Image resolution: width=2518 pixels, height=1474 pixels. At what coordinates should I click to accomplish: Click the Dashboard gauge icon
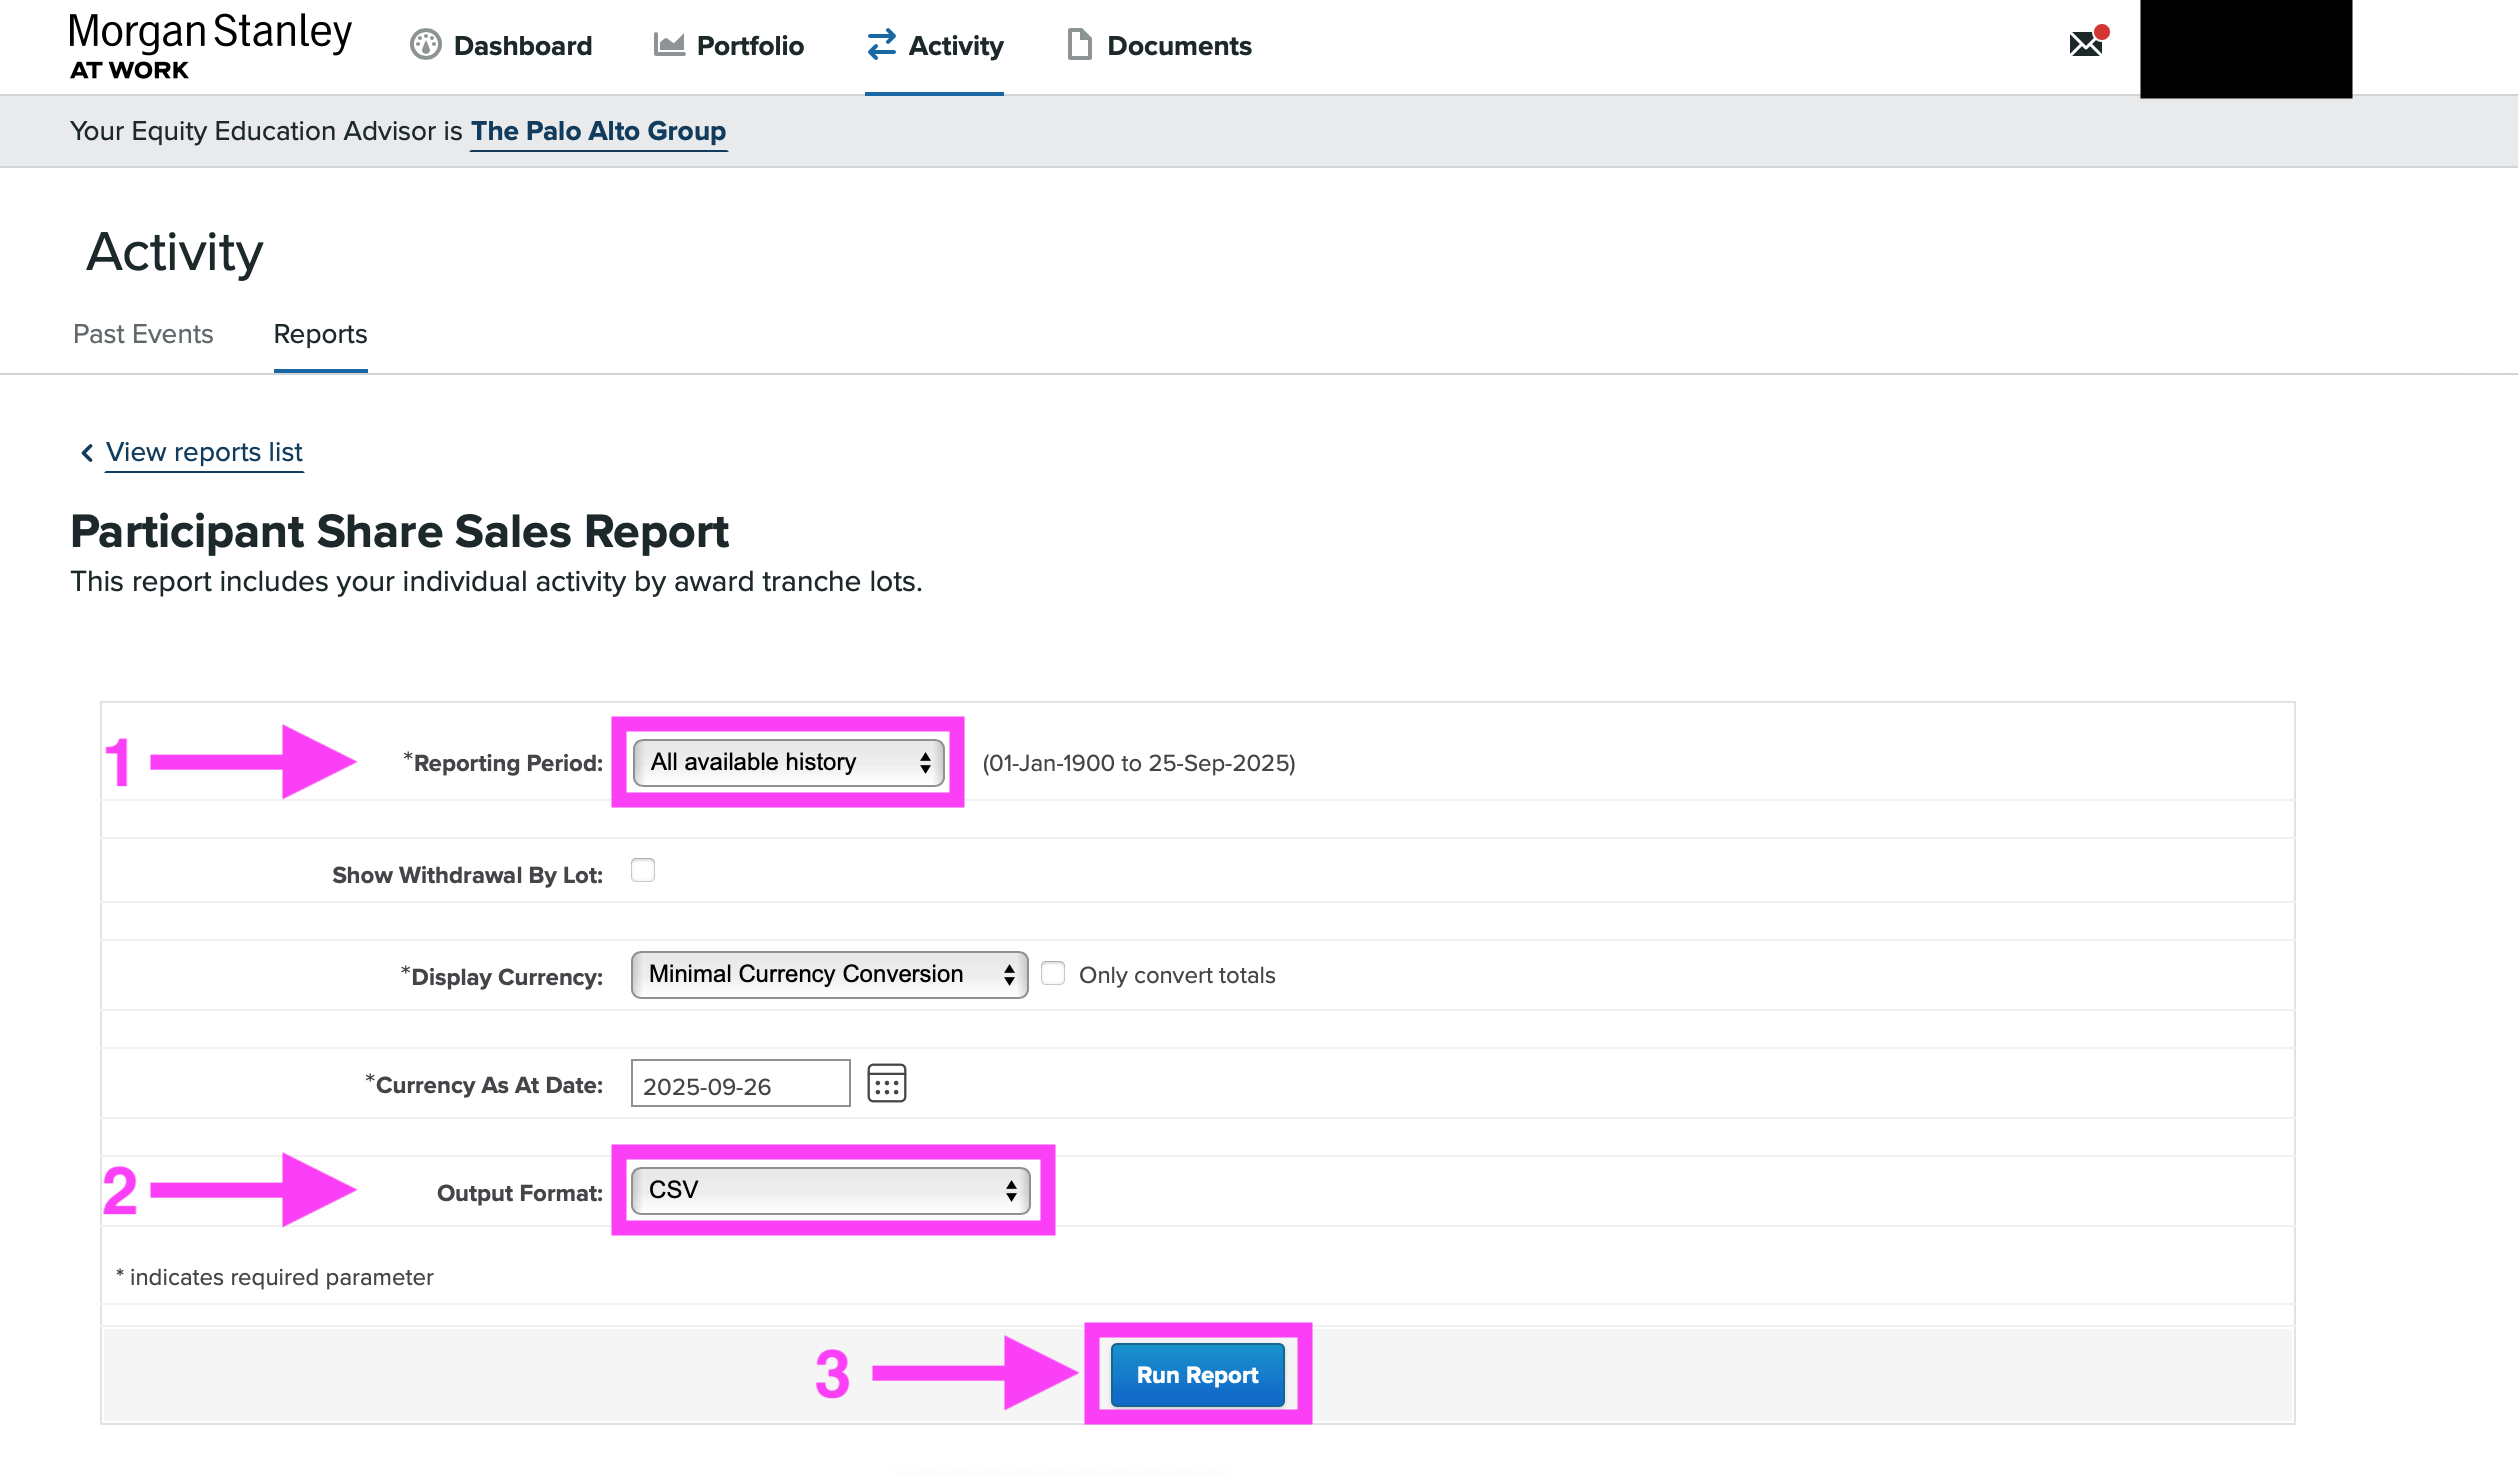(x=426, y=45)
